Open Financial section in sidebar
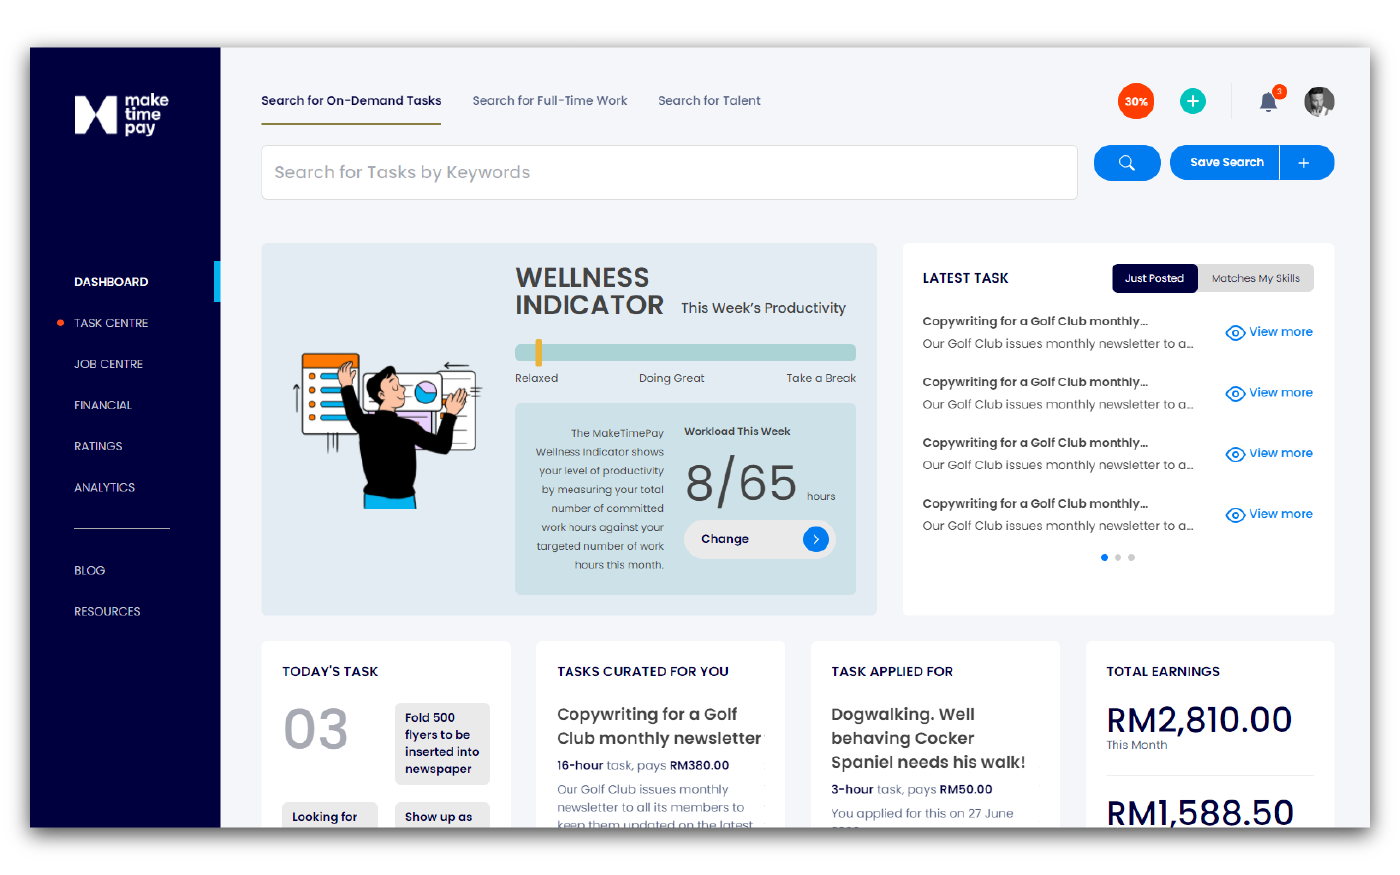 tap(103, 405)
